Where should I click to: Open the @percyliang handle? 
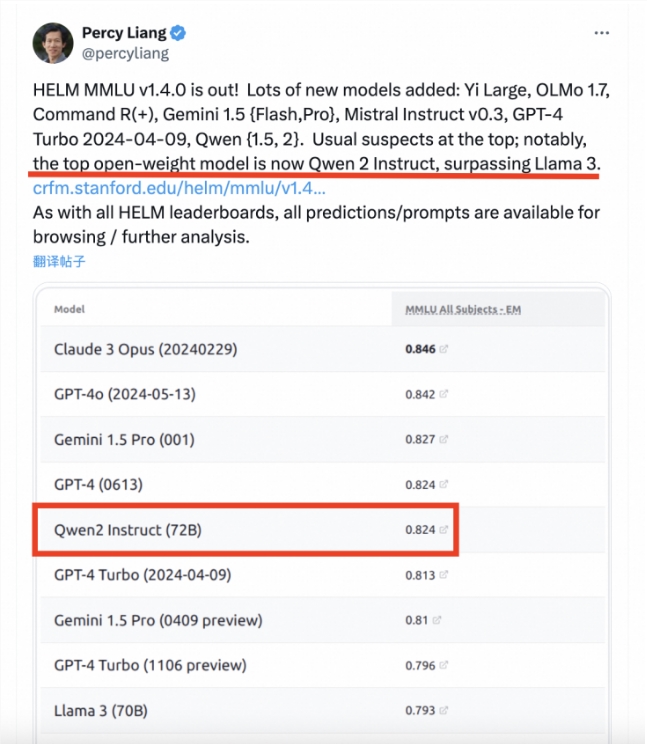pos(125,54)
